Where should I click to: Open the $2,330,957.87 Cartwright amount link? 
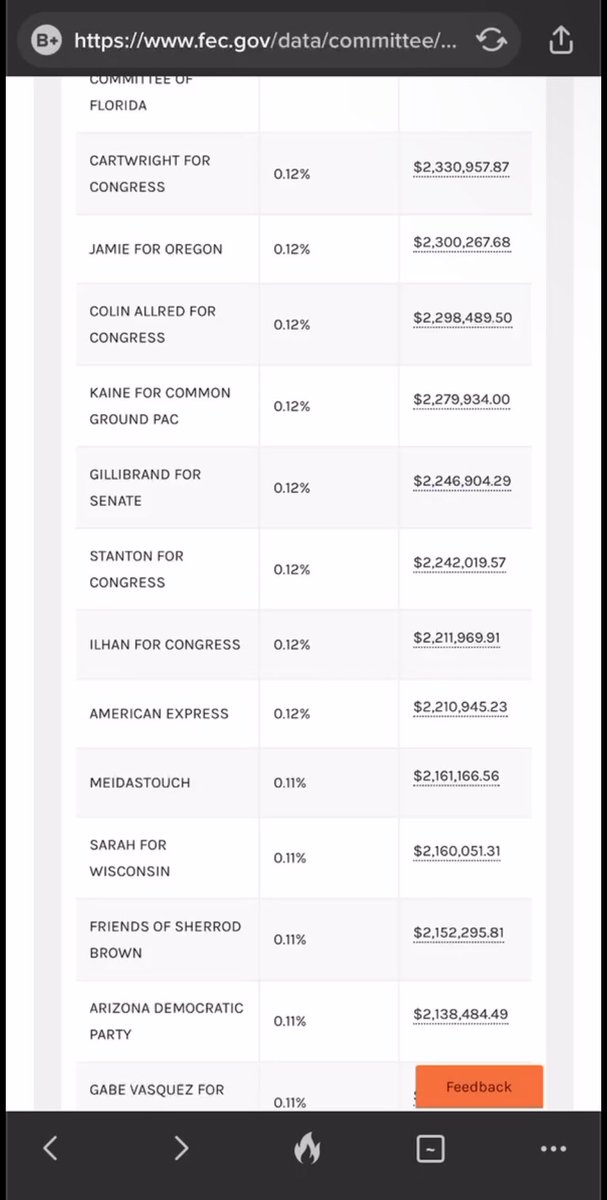(x=461, y=167)
